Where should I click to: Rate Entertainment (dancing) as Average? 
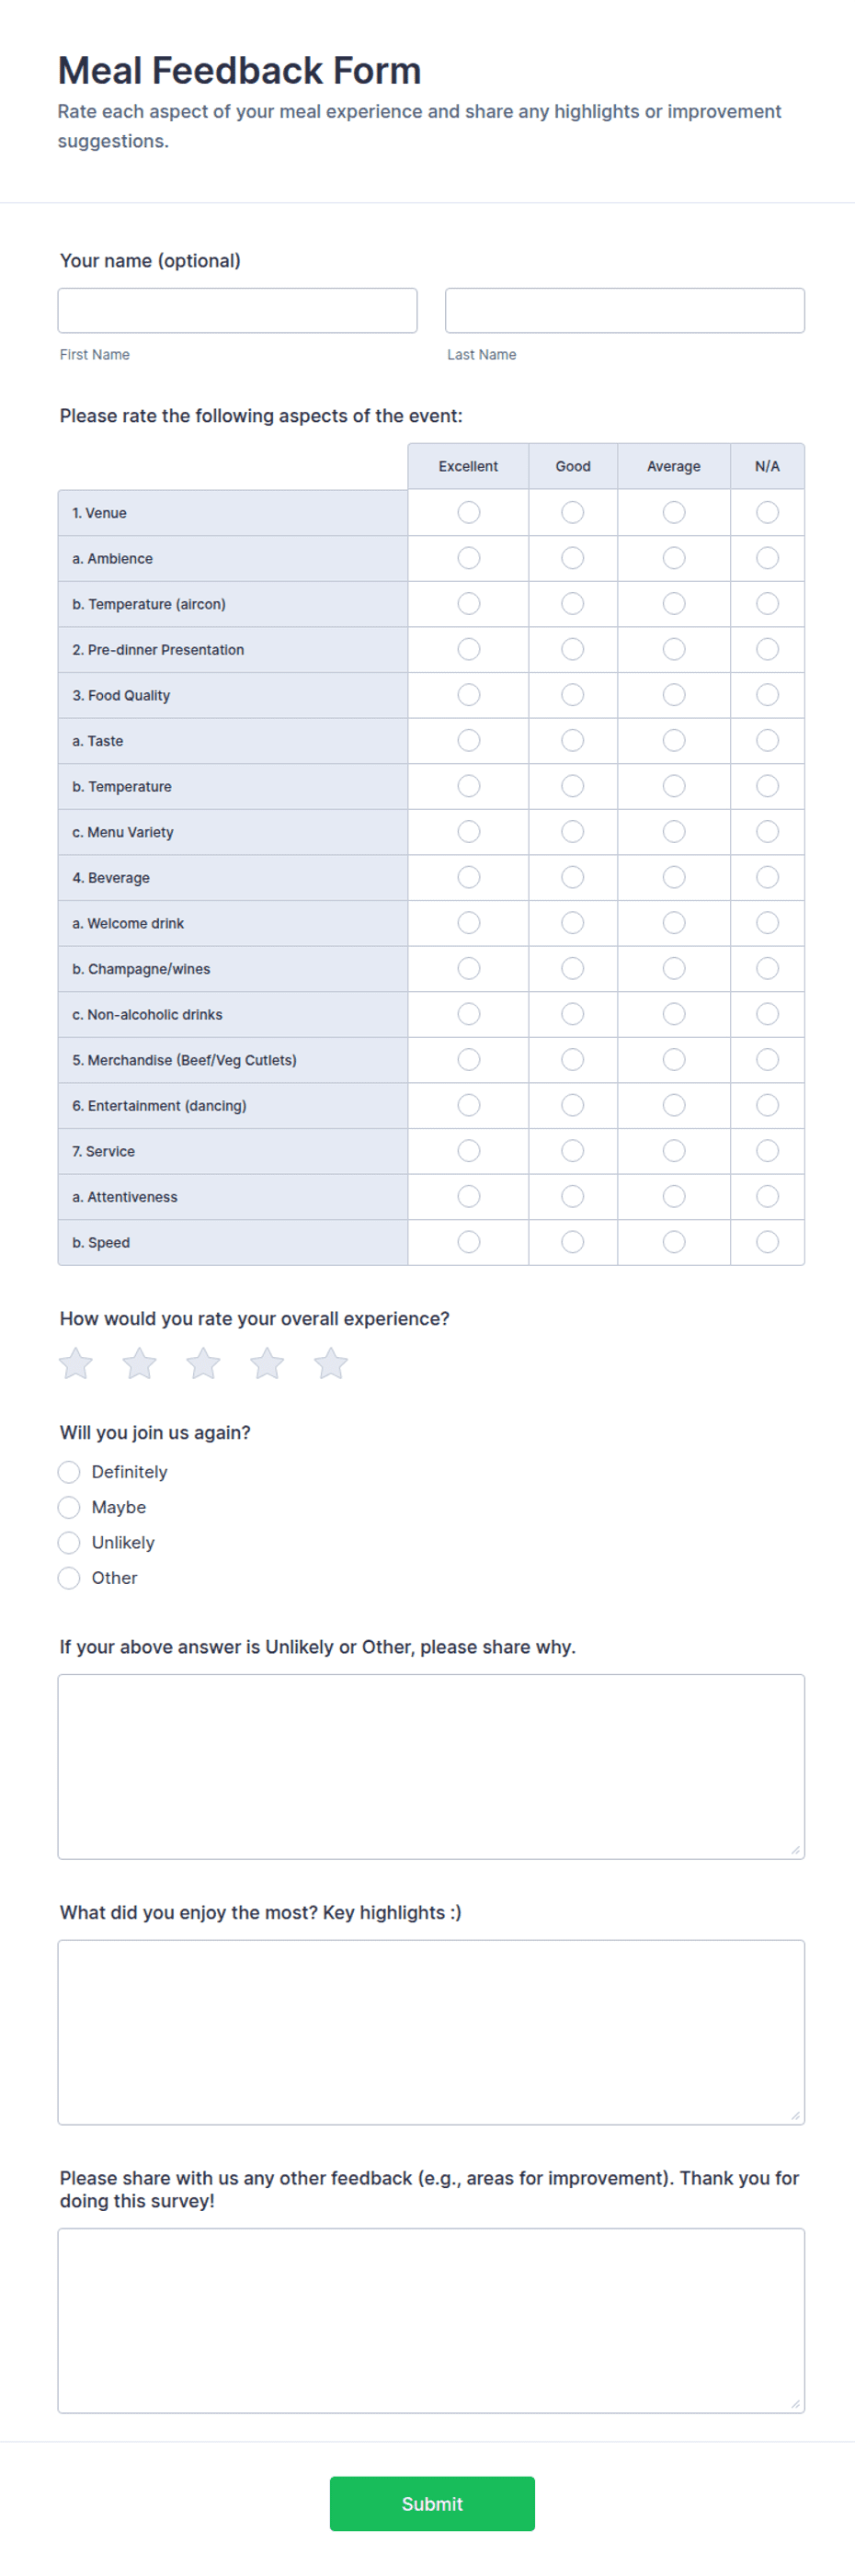click(674, 1105)
